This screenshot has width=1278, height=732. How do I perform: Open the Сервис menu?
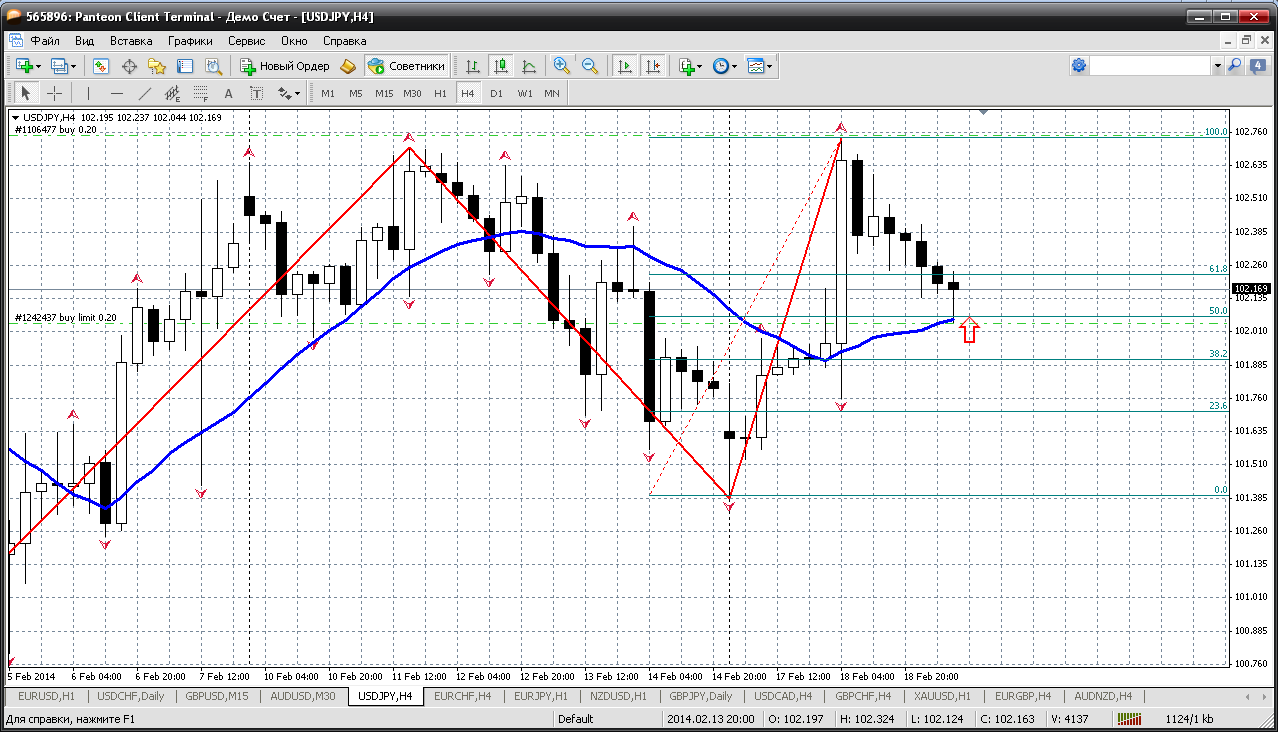point(246,41)
